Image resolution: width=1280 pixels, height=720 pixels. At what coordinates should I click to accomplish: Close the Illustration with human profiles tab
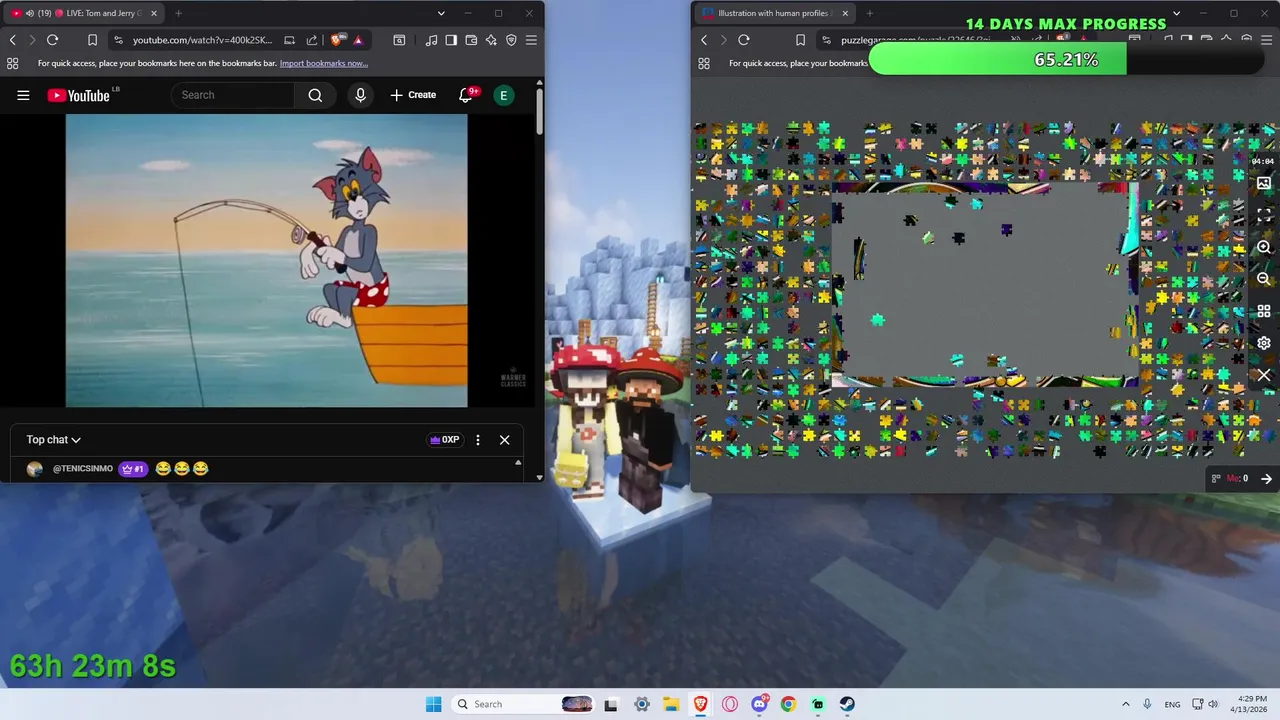click(x=845, y=13)
